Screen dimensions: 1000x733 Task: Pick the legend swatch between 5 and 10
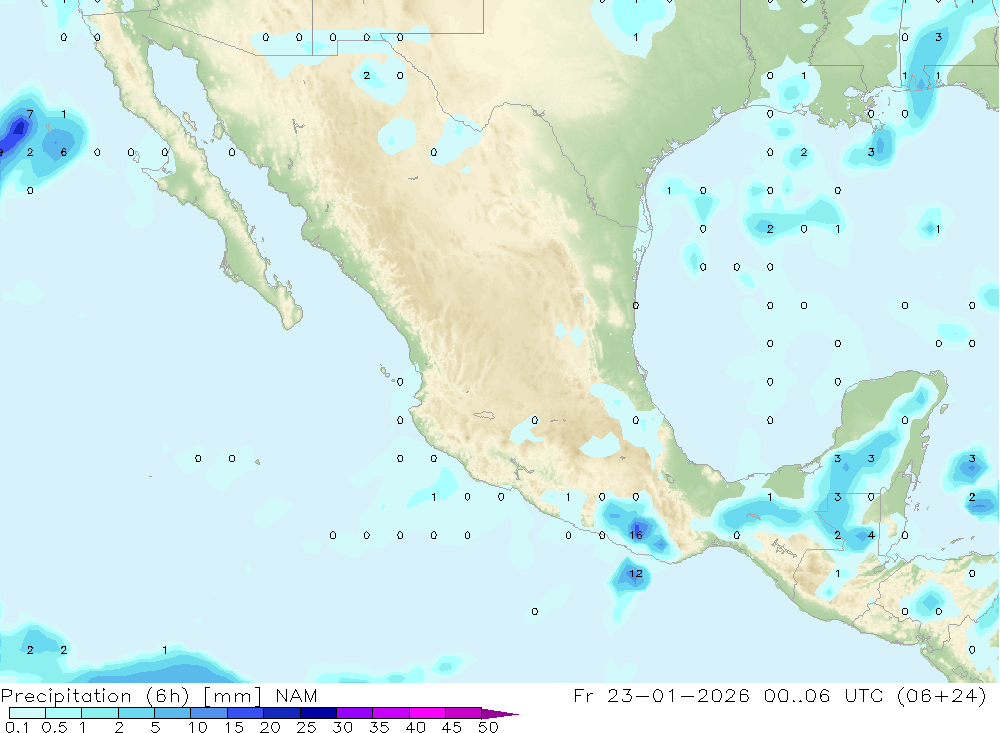tap(172, 713)
